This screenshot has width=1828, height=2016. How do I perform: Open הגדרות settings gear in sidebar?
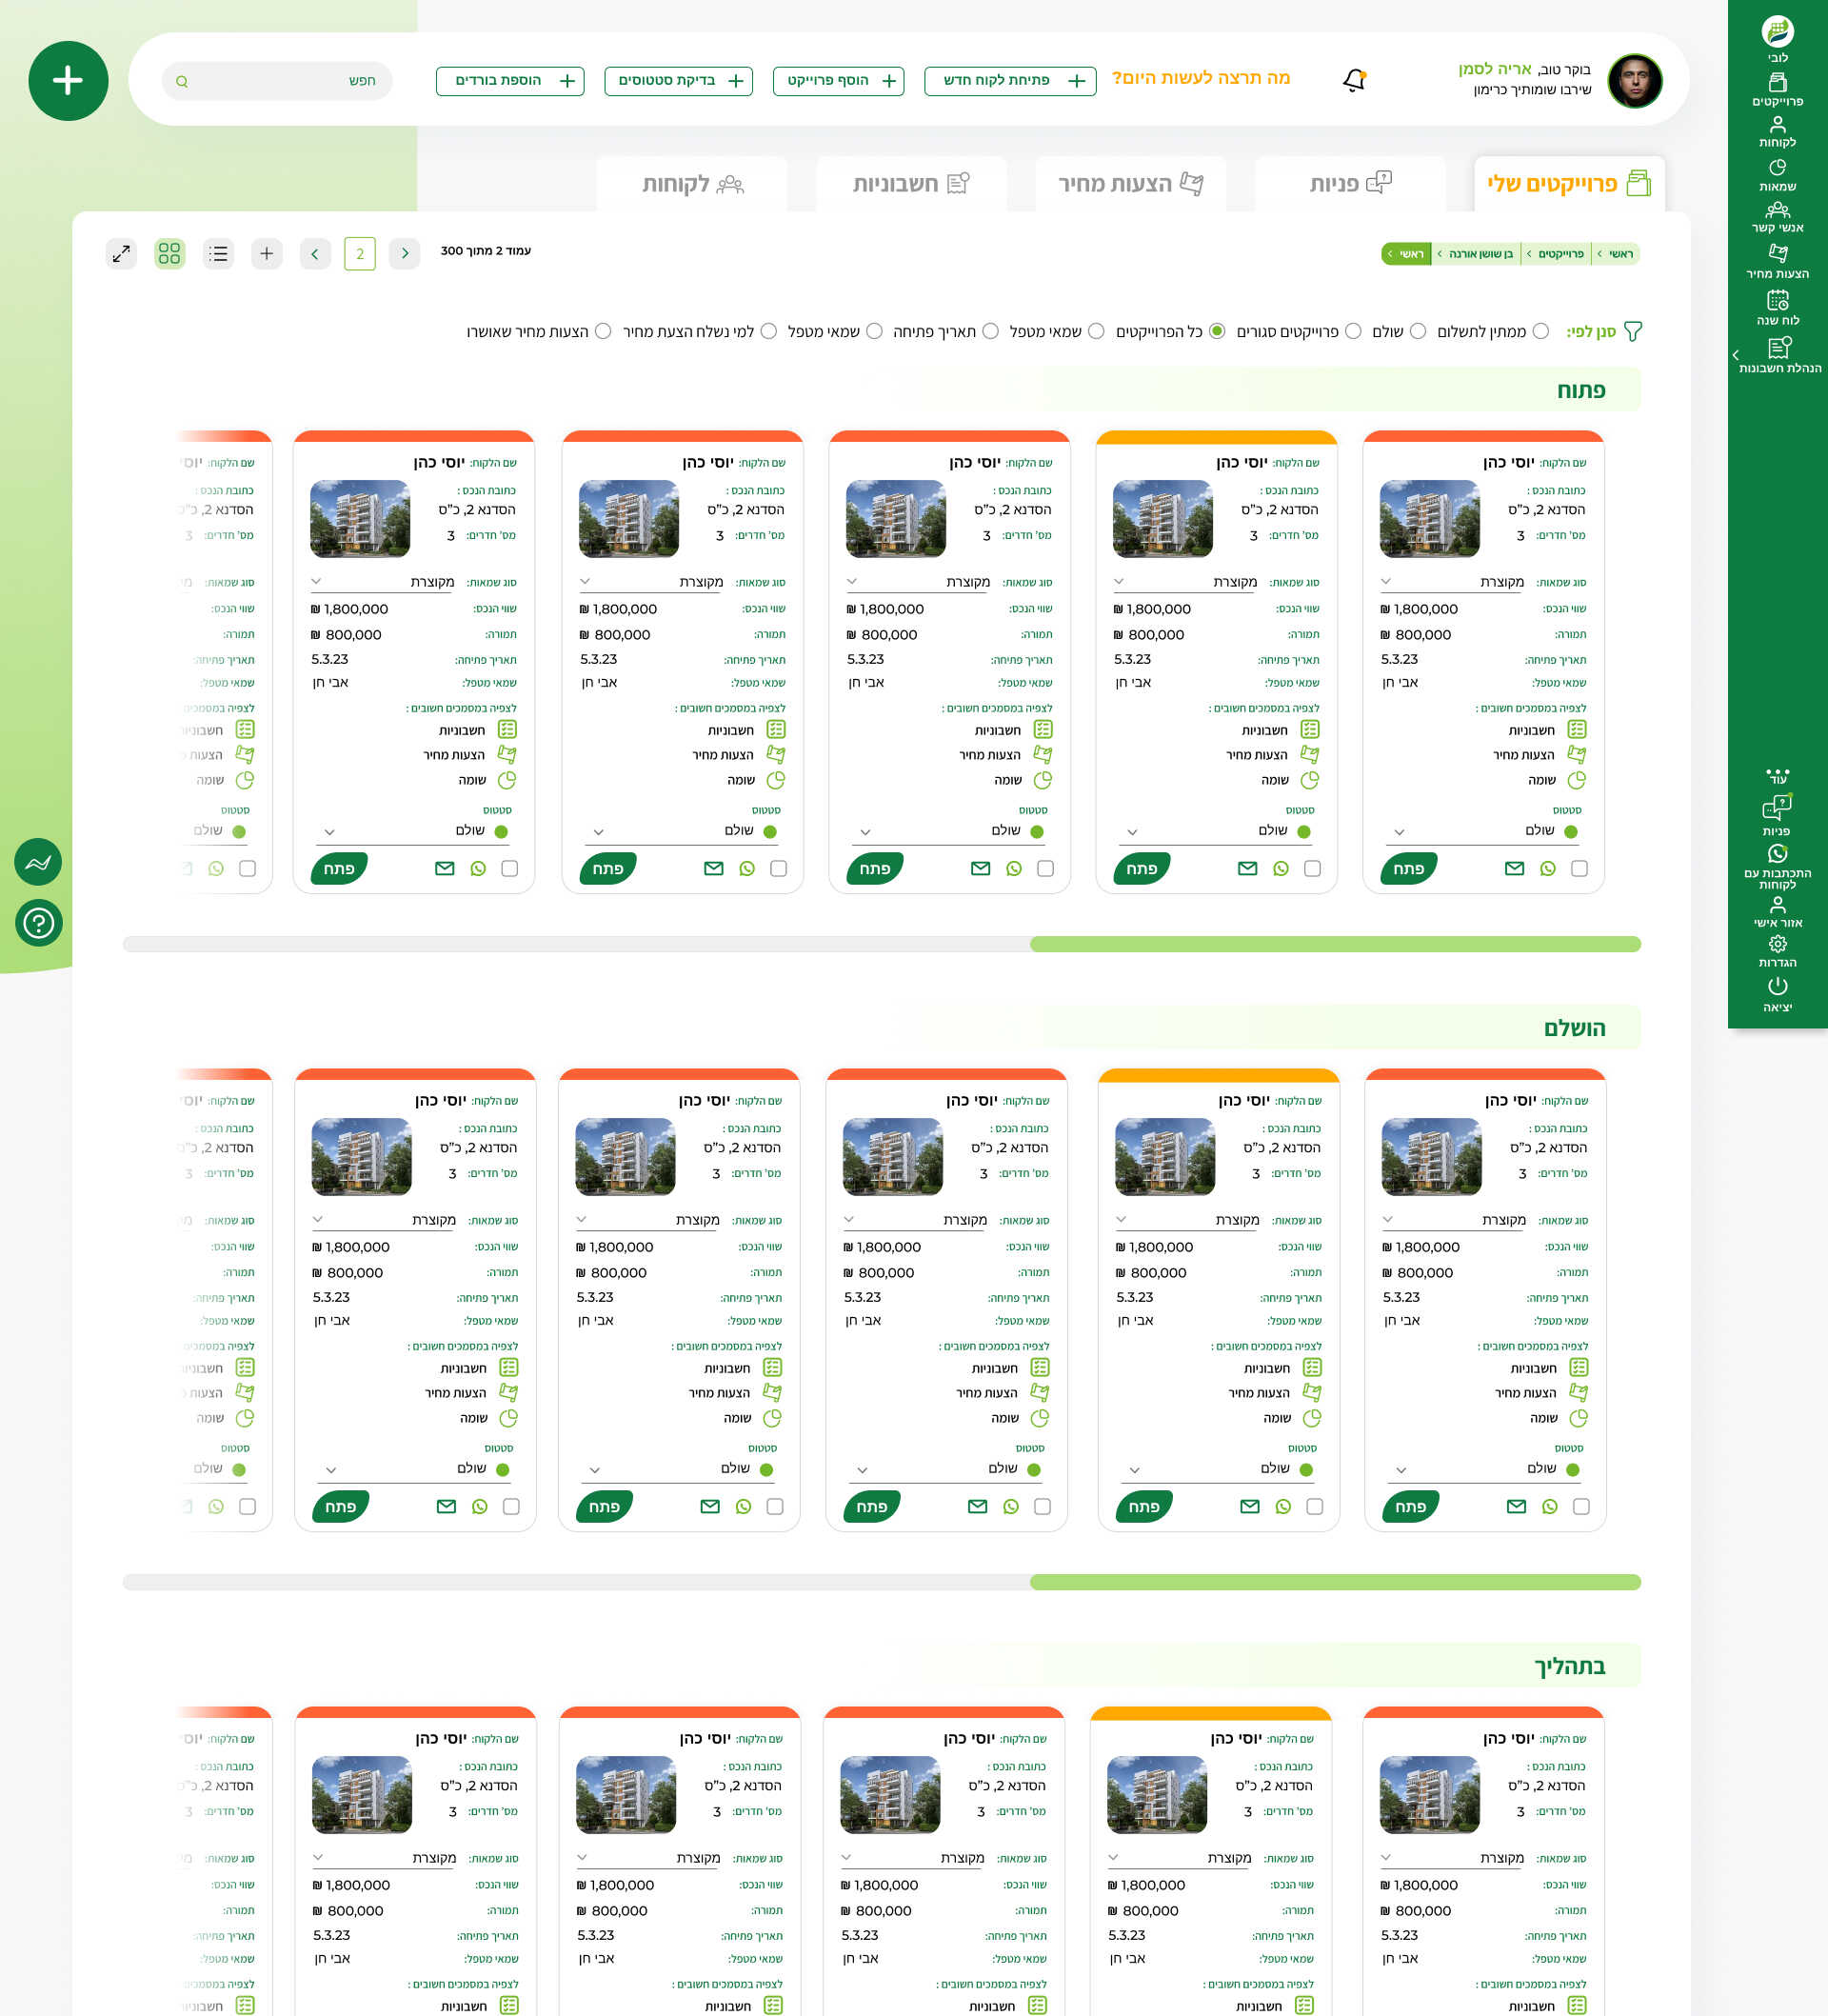click(1777, 951)
